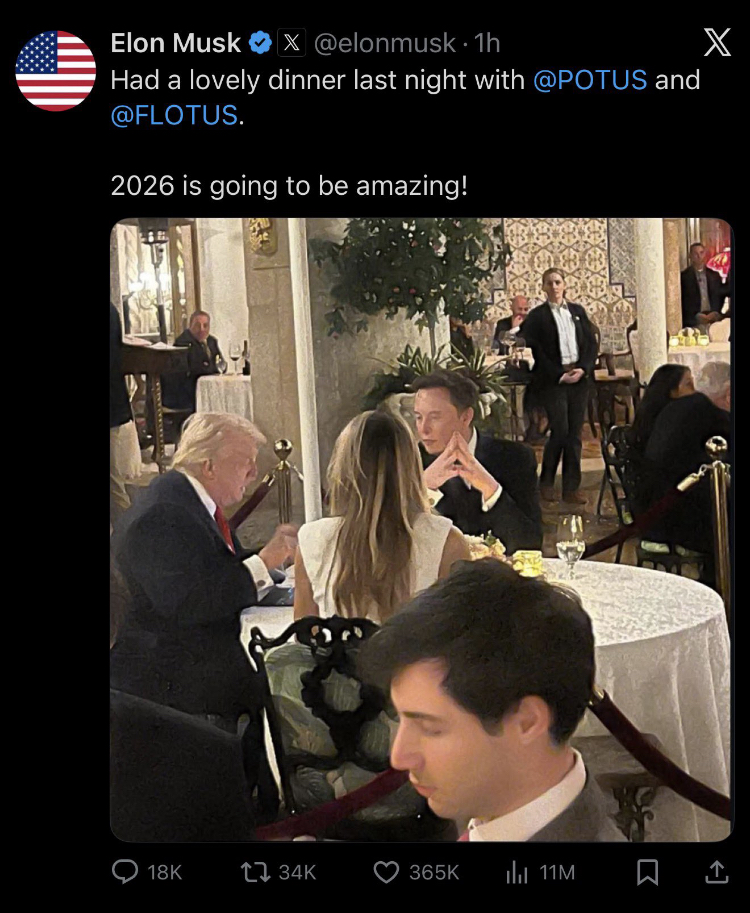
Task: Like the post with the heart icon
Action: 386,872
